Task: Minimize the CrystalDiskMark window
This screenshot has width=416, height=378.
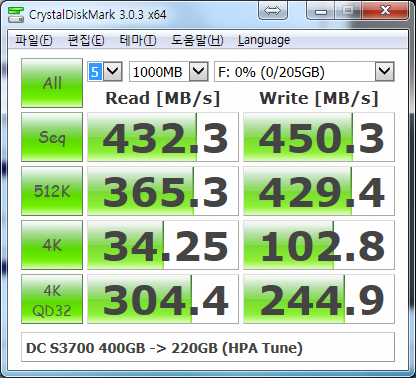Action: pyautogui.click(x=321, y=11)
